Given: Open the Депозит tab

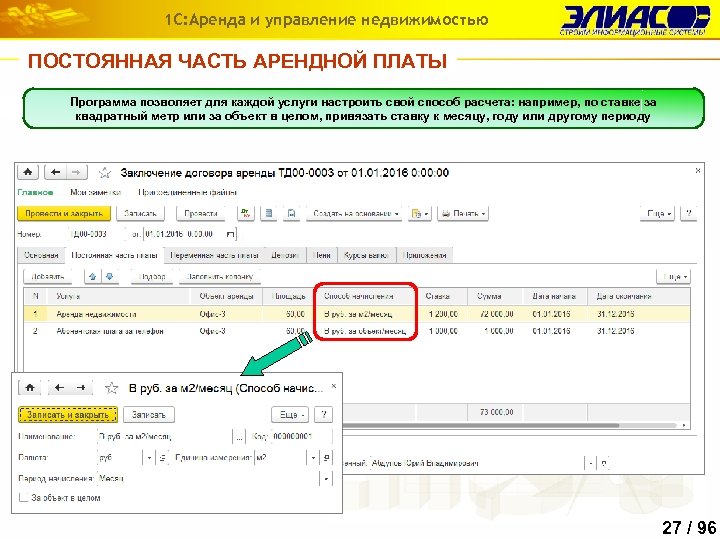Looking at the screenshot, I should [x=285, y=255].
